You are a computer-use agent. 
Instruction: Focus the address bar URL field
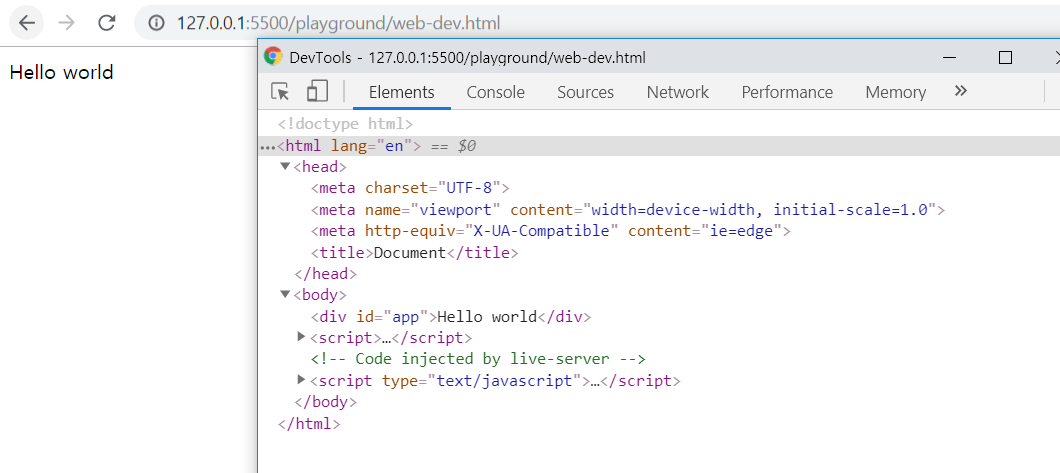pos(595,24)
